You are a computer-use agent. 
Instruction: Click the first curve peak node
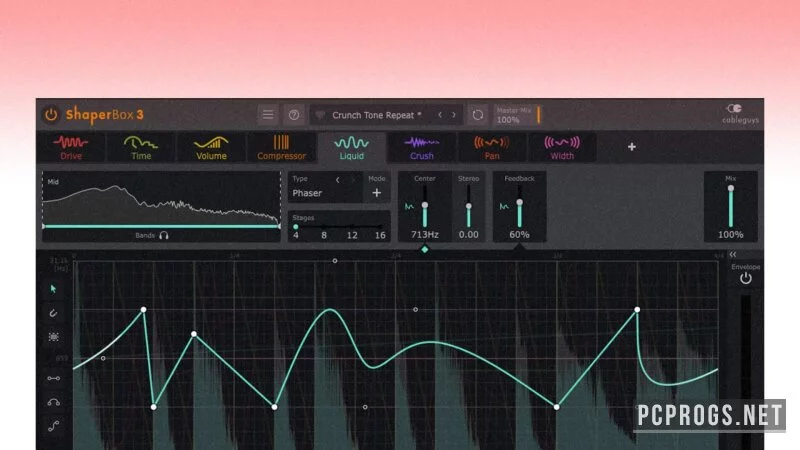click(143, 310)
